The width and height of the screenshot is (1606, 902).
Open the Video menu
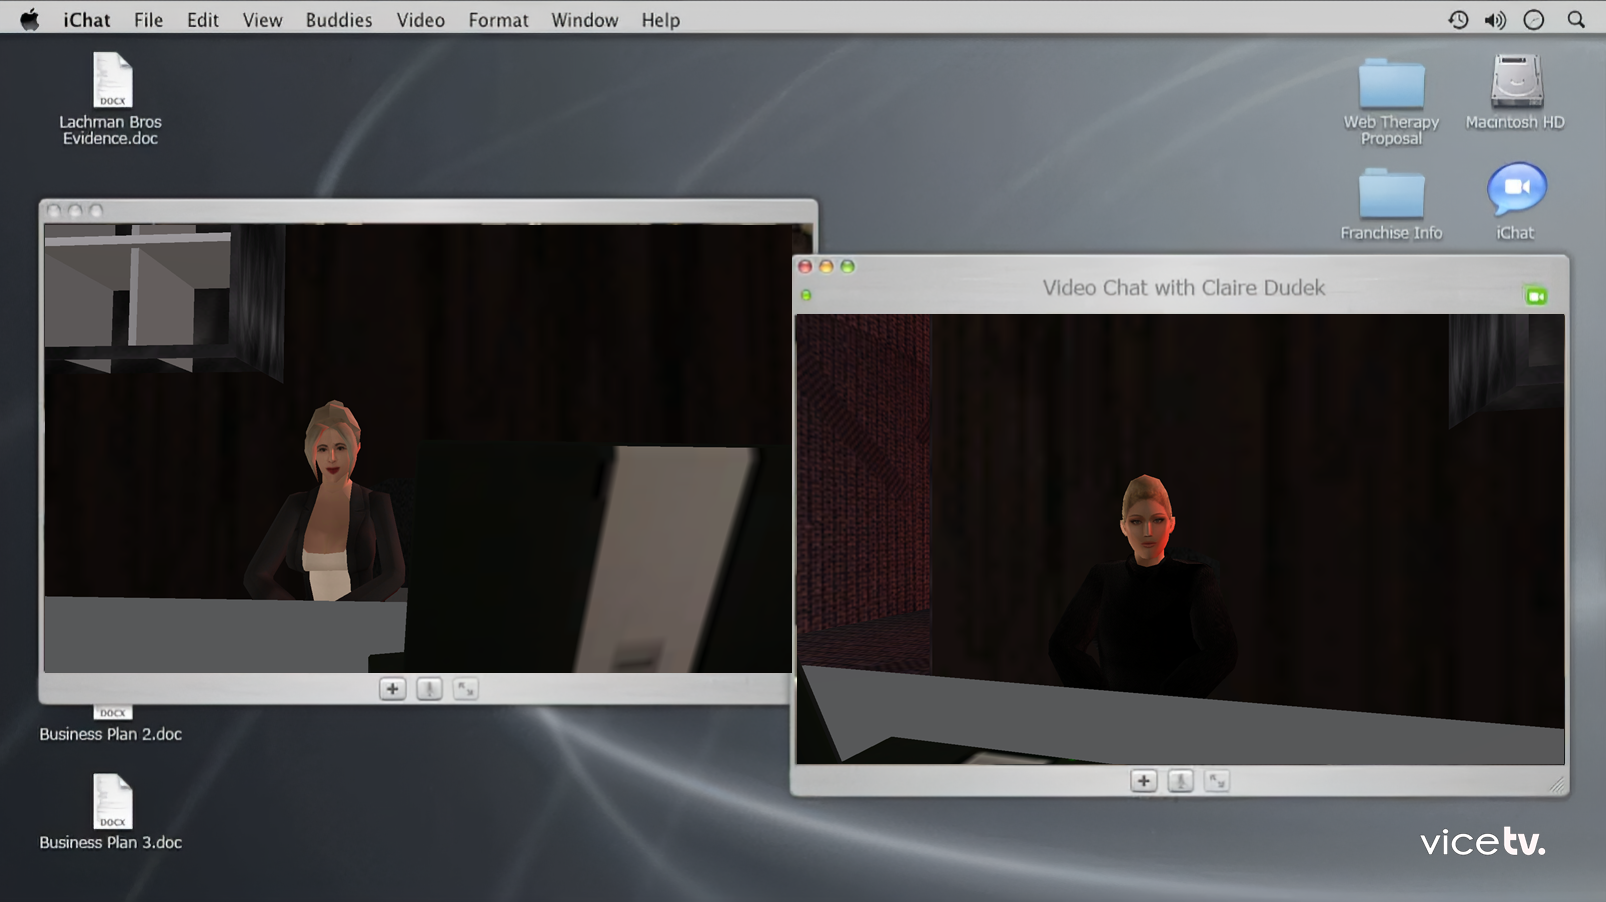(420, 20)
